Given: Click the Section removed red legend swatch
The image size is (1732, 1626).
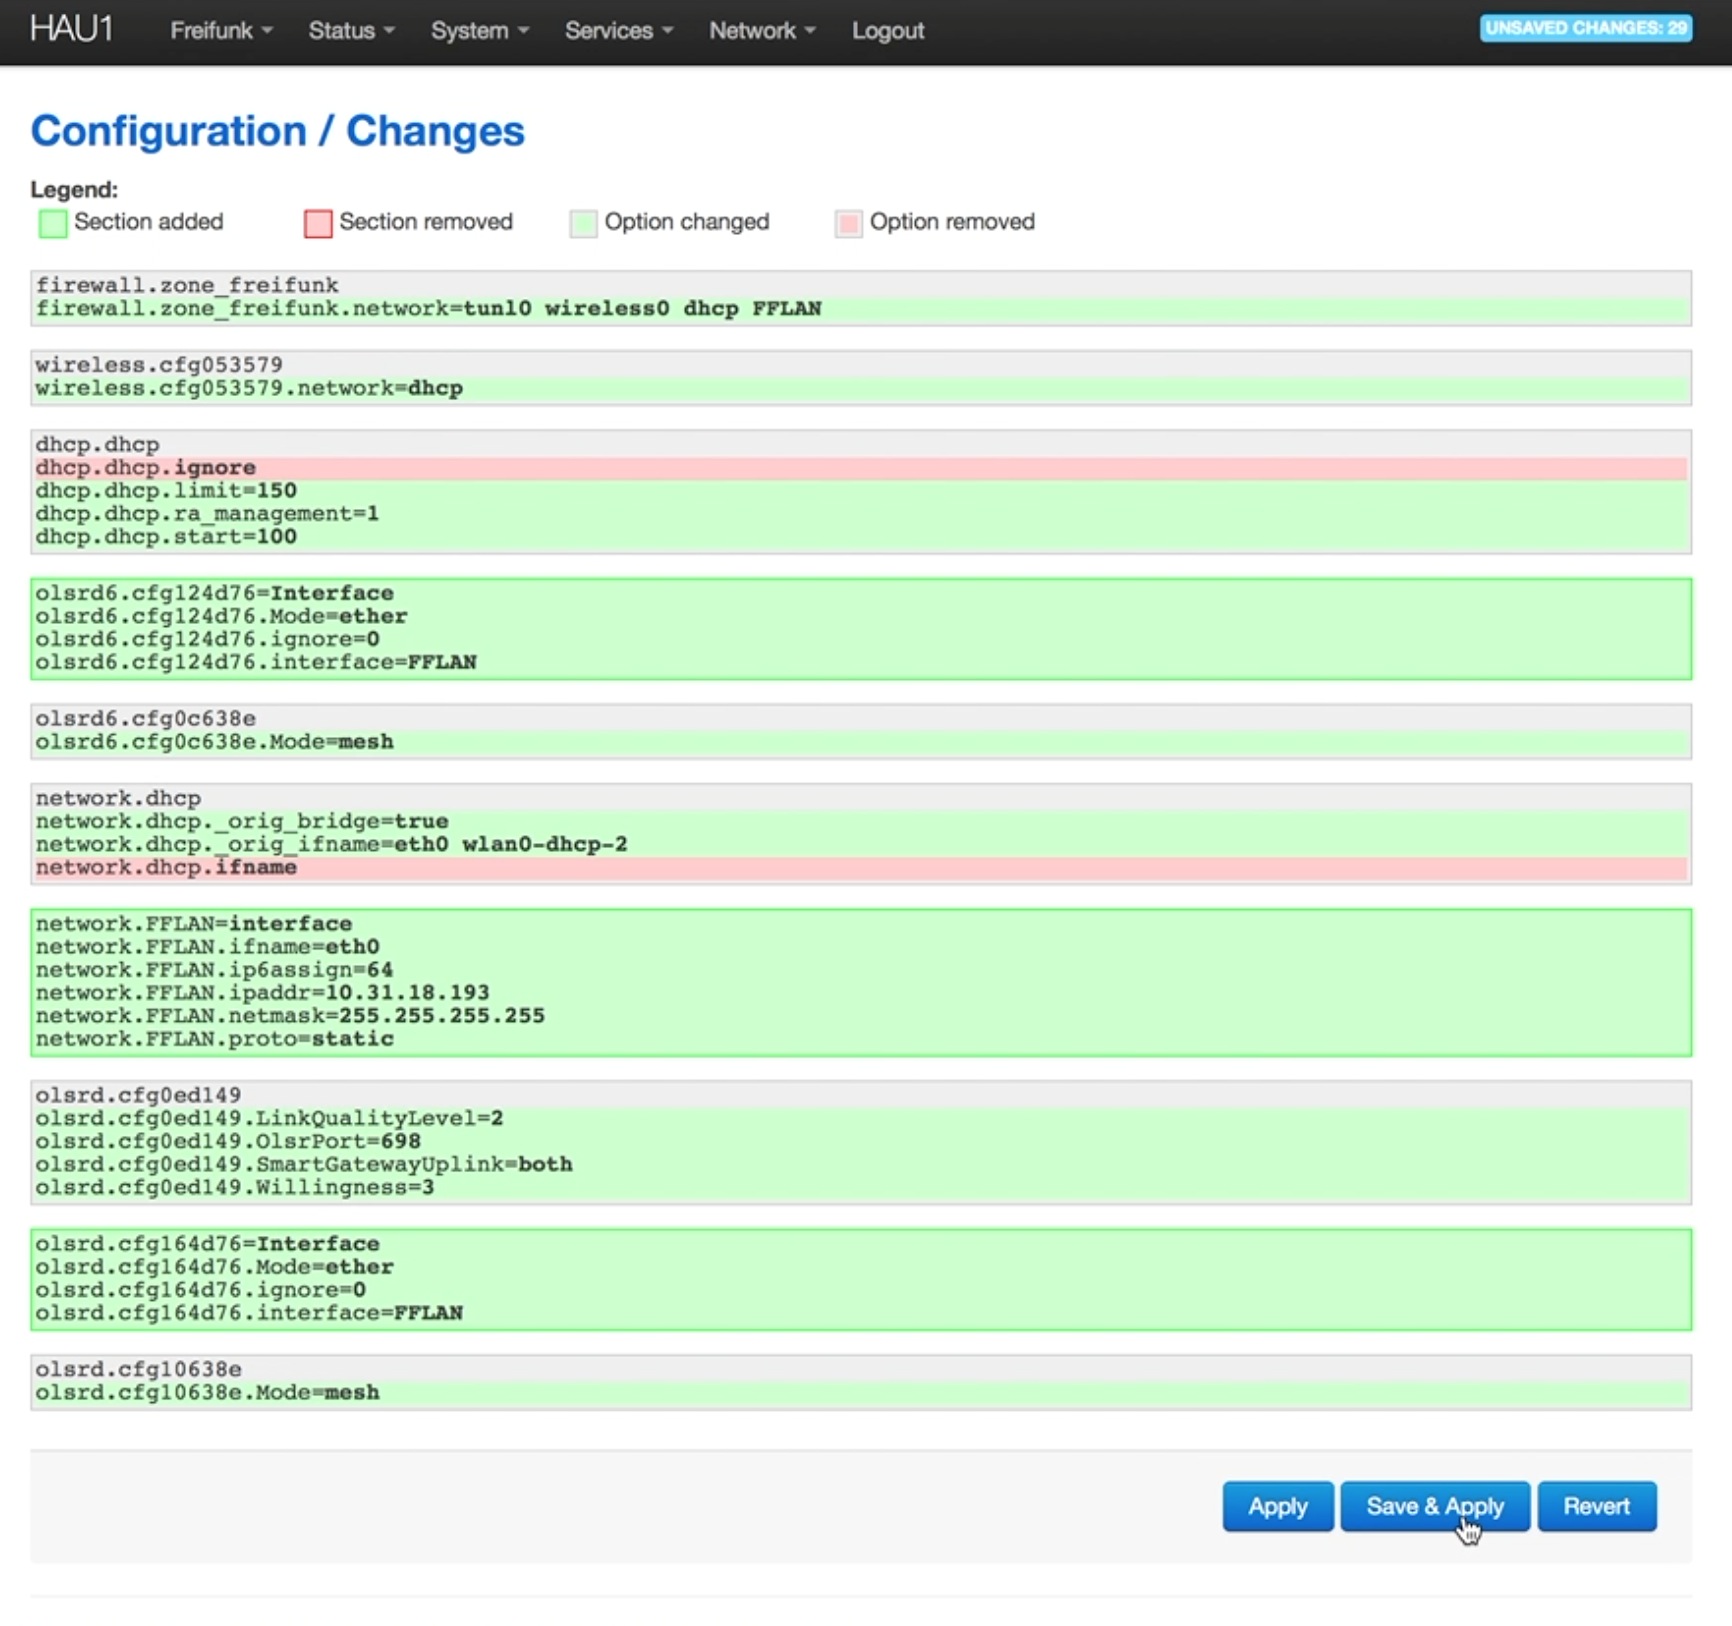Looking at the screenshot, I should coord(318,223).
